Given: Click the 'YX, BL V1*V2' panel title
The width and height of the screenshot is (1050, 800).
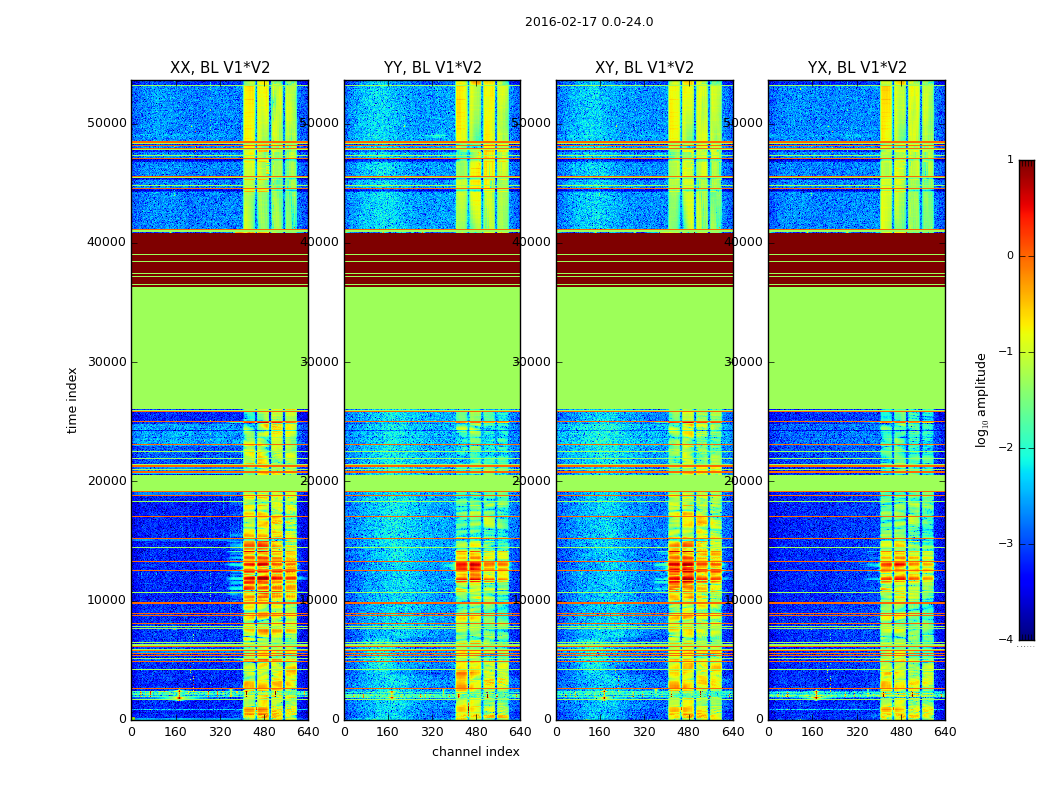Looking at the screenshot, I should [857, 68].
